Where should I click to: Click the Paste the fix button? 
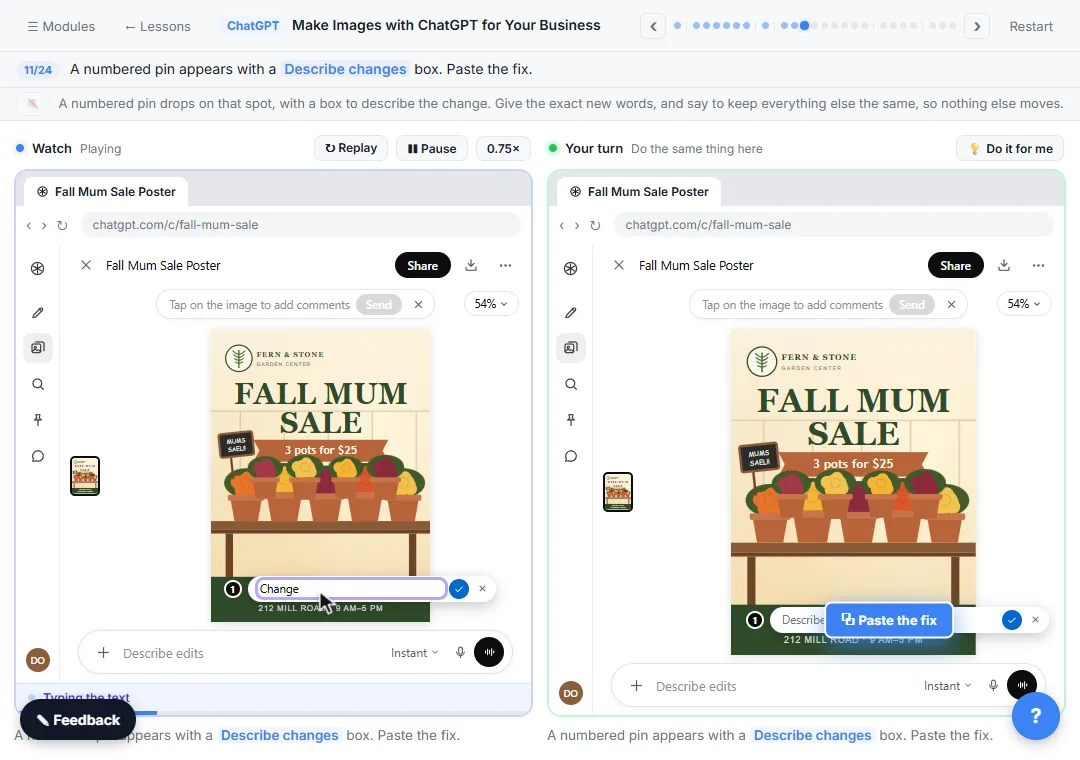(889, 620)
